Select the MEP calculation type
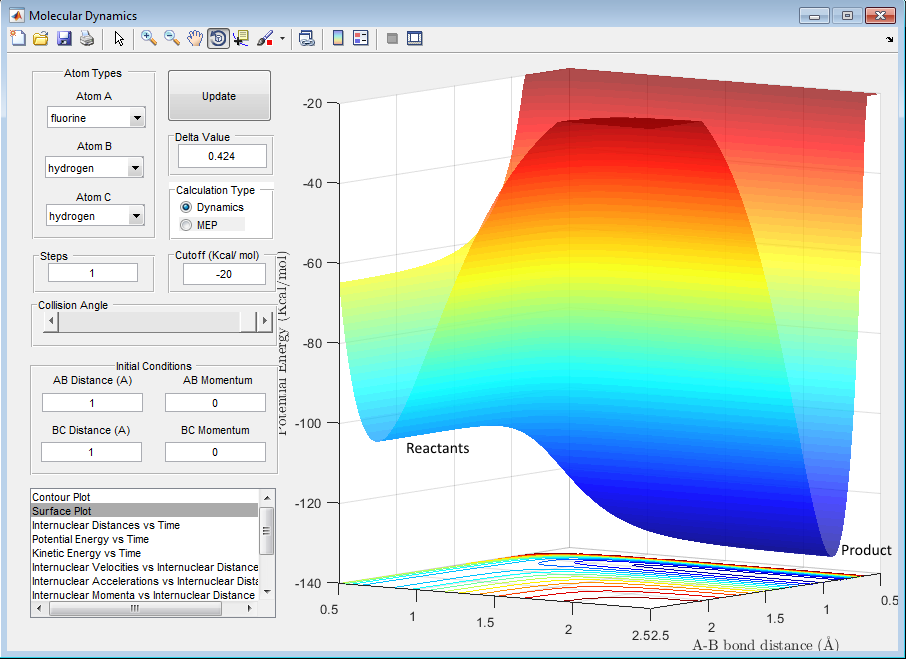Image resolution: width=907 pixels, height=659 pixels. point(186,225)
